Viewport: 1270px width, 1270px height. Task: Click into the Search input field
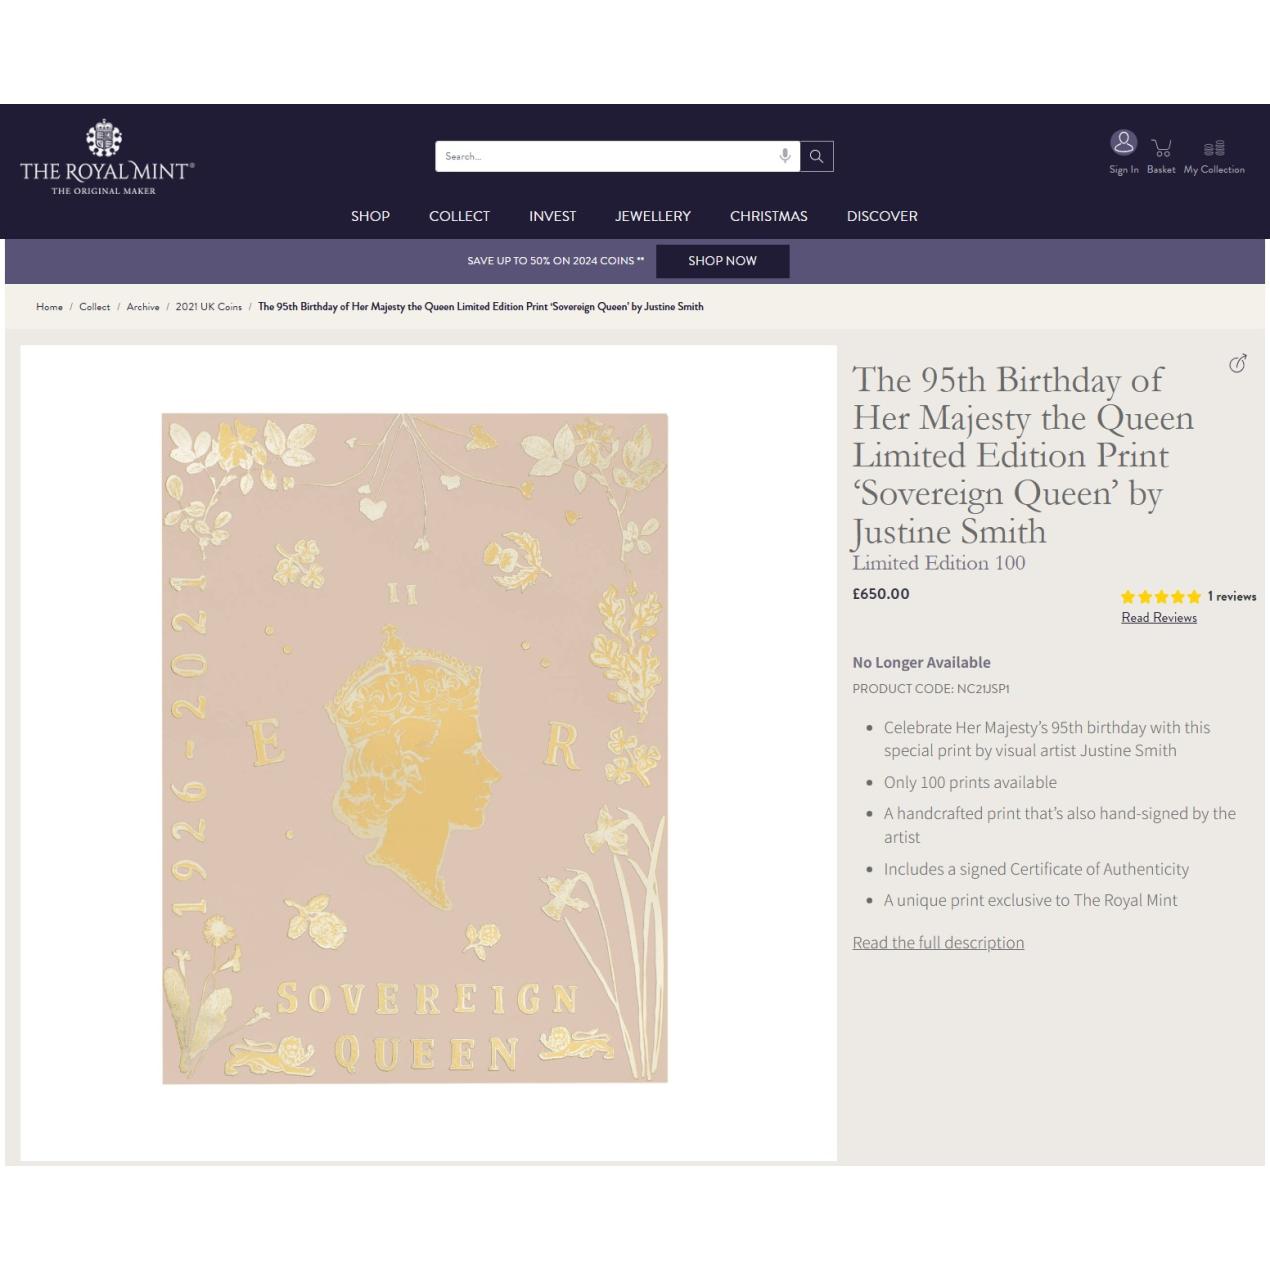pos(606,156)
